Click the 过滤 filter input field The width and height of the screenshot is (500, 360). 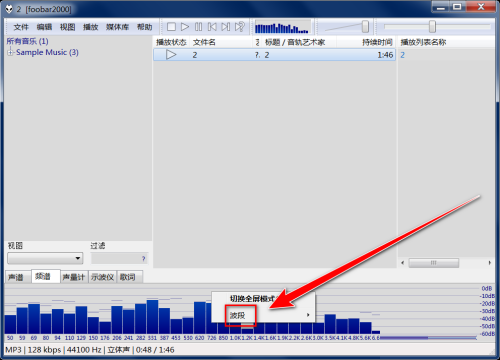(119, 258)
